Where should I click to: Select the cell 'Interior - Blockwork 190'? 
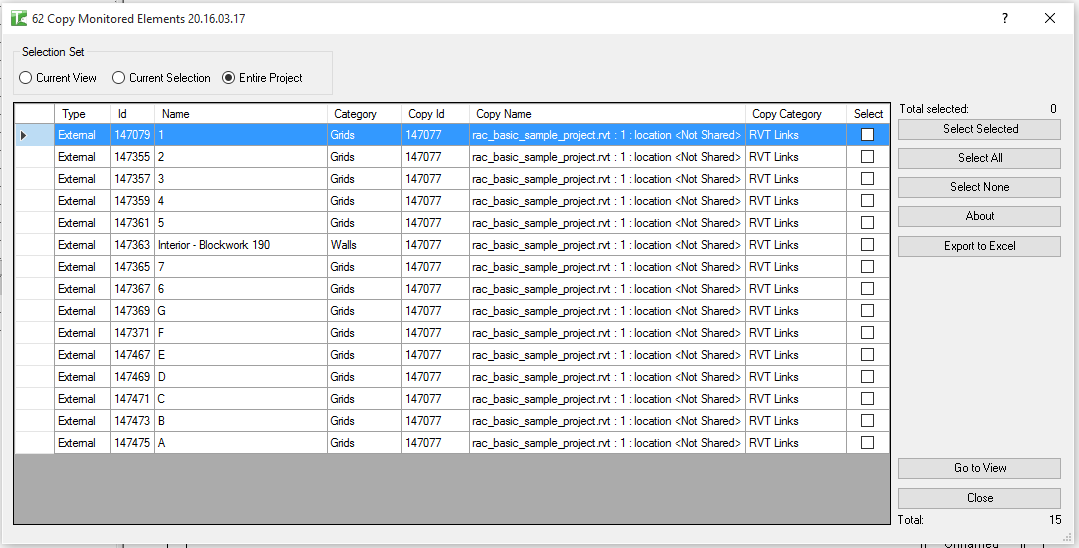(241, 245)
